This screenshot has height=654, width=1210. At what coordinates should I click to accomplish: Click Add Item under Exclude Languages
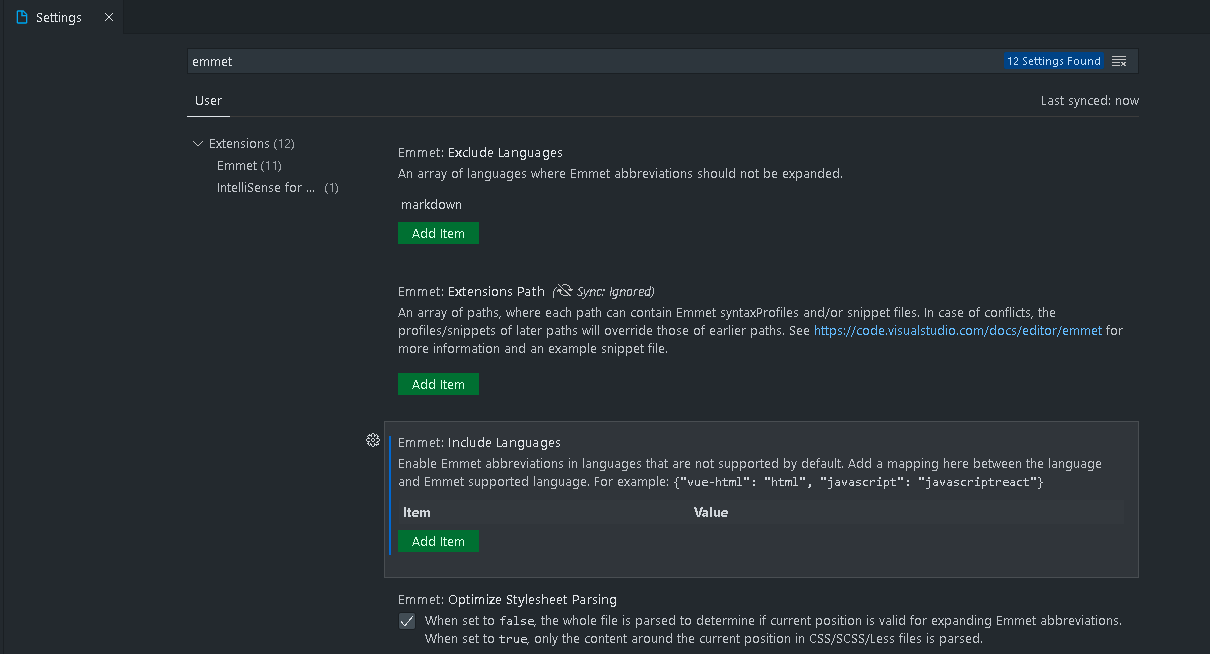pyautogui.click(x=438, y=233)
